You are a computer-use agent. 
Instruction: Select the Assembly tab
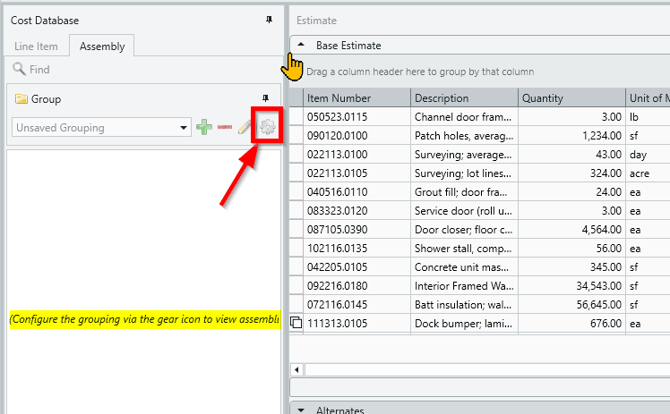tap(101, 46)
